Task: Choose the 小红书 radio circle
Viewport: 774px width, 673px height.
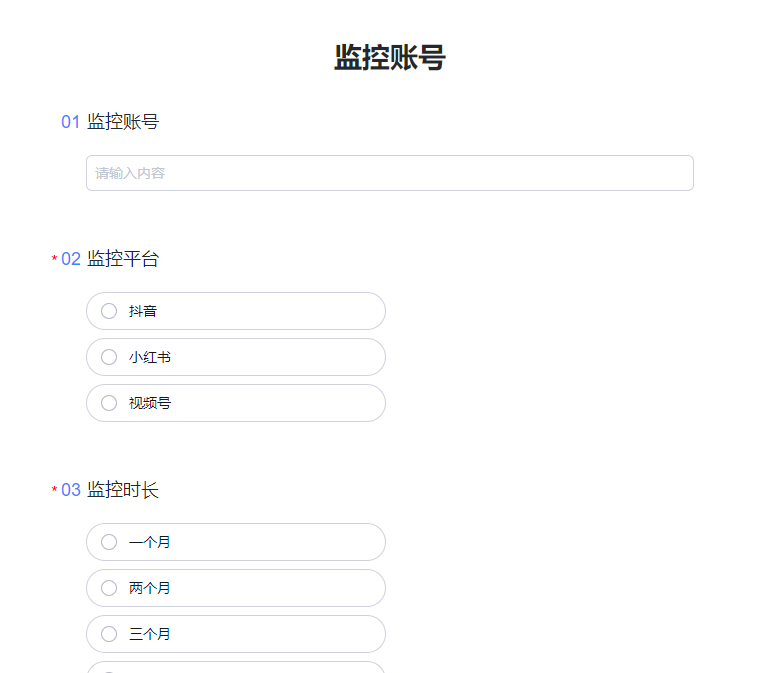Action: (x=109, y=357)
